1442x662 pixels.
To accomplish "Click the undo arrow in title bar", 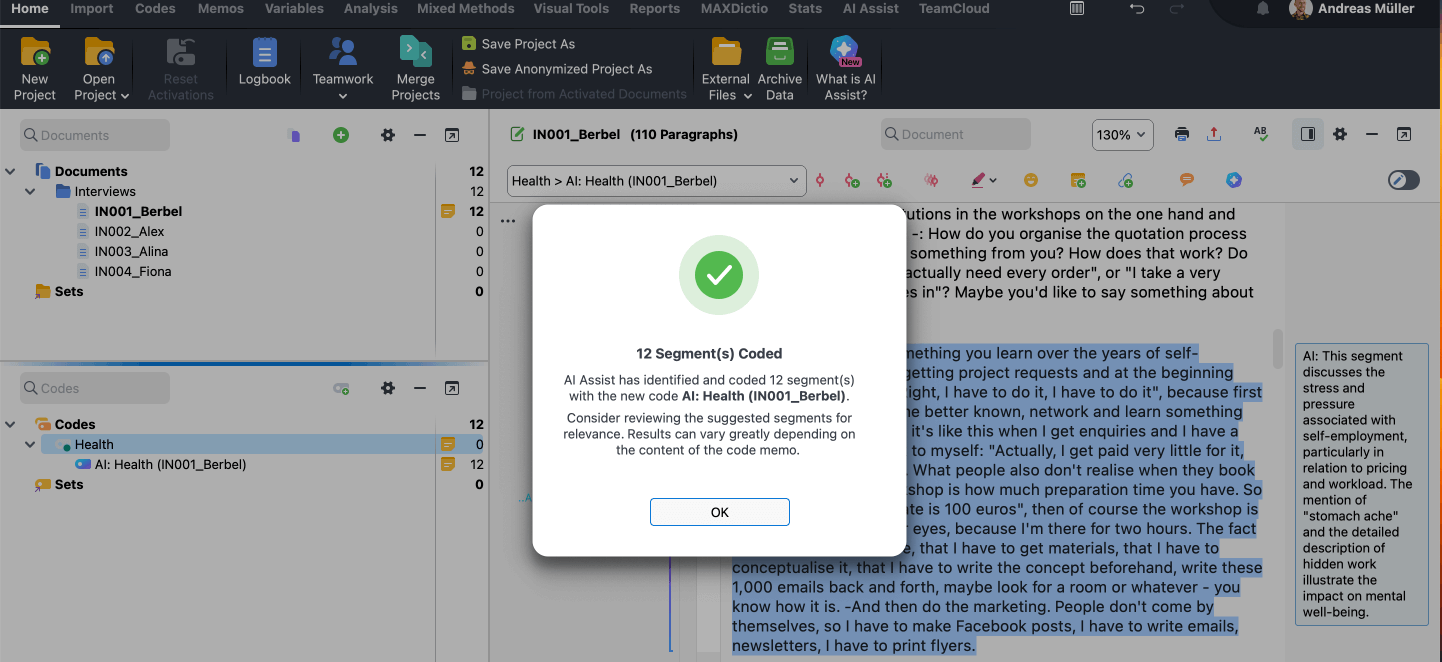I will pyautogui.click(x=1136, y=9).
